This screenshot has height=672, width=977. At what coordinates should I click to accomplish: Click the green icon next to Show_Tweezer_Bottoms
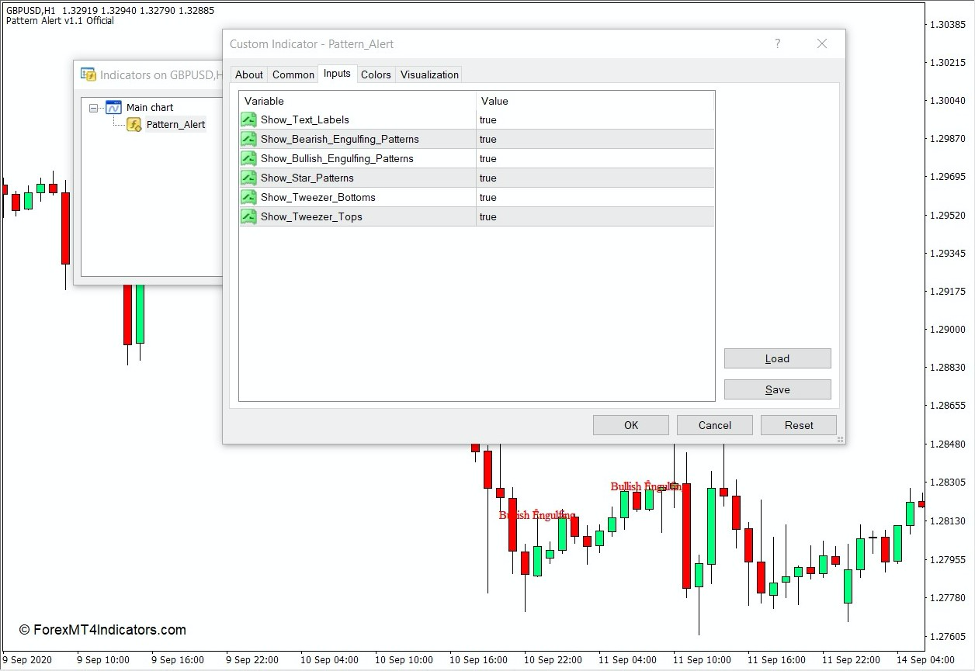(x=248, y=197)
